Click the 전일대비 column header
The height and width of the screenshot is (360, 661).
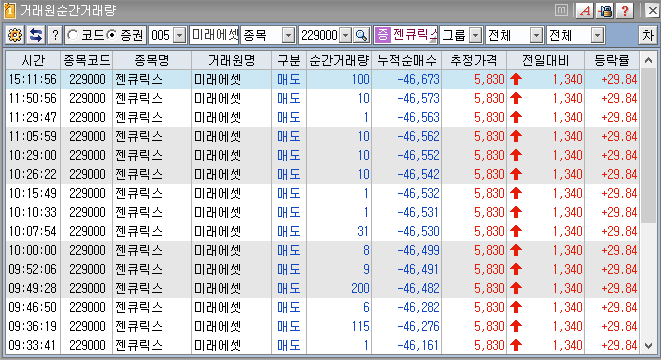[x=545, y=61]
